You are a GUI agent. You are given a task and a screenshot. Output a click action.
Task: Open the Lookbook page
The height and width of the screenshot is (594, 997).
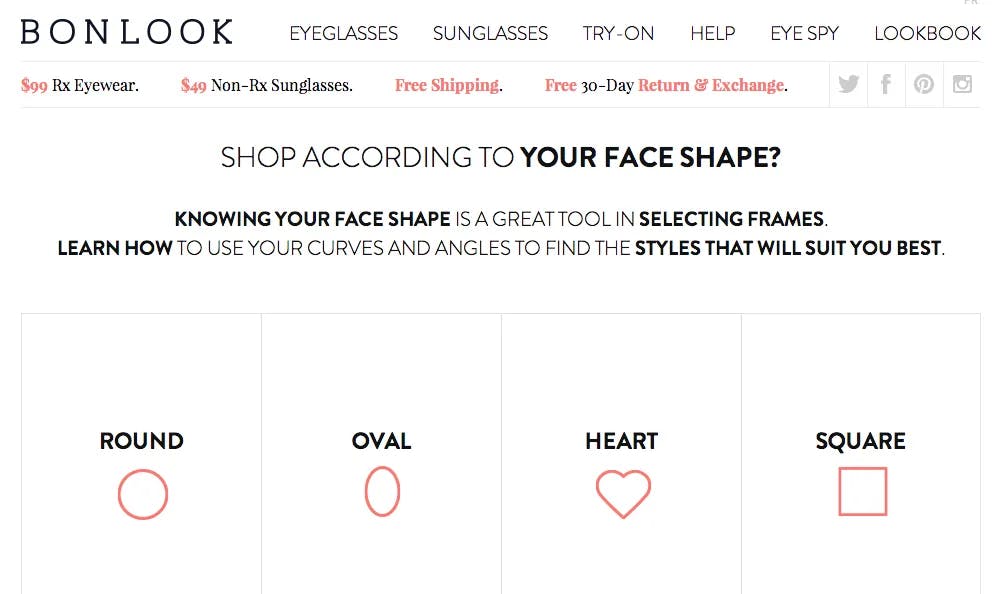[928, 33]
